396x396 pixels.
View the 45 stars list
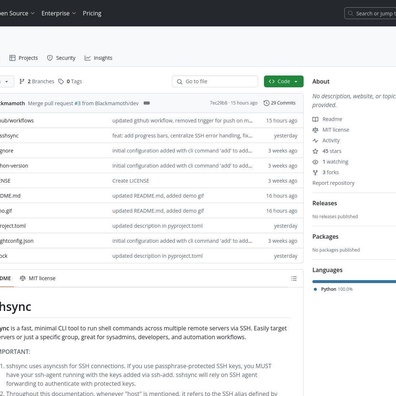click(332, 151)
